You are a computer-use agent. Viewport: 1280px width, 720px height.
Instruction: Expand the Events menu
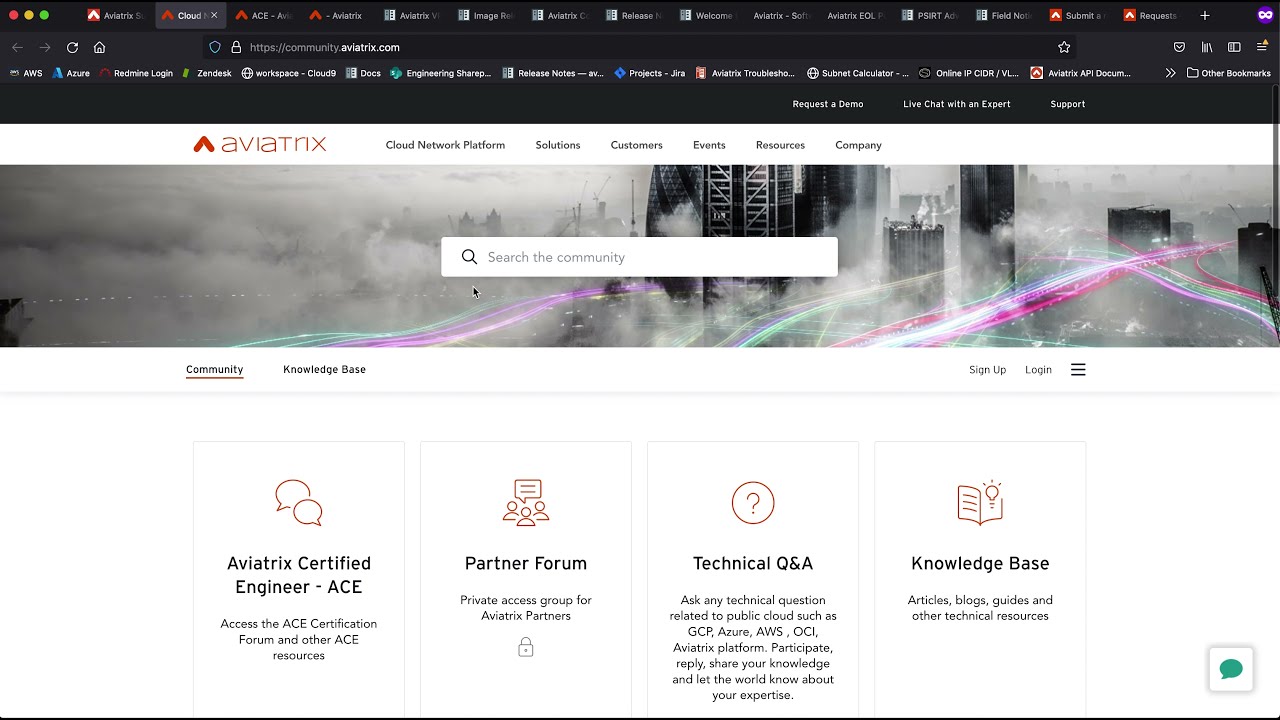(709, 145)
